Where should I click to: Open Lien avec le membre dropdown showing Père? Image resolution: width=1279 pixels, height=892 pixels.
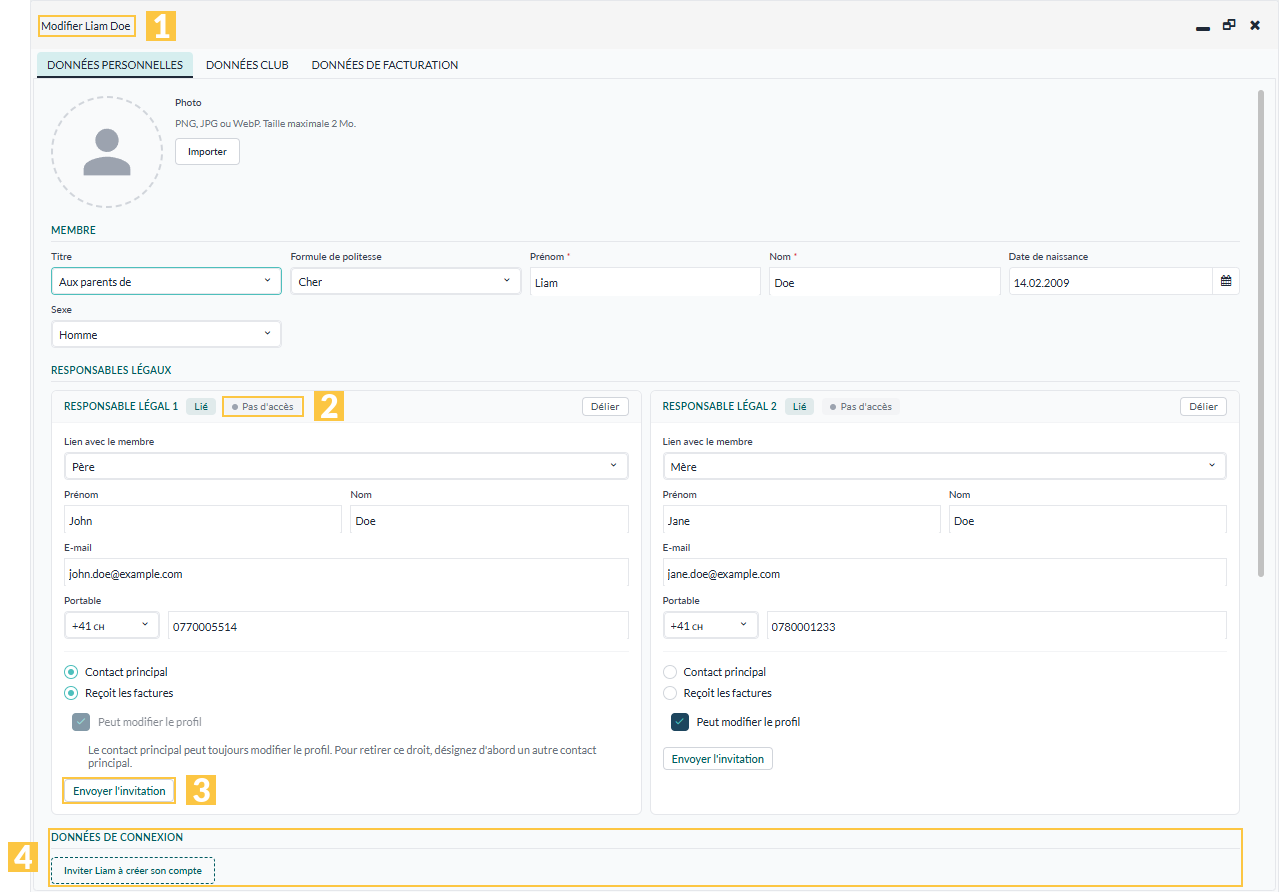(346, 467)
